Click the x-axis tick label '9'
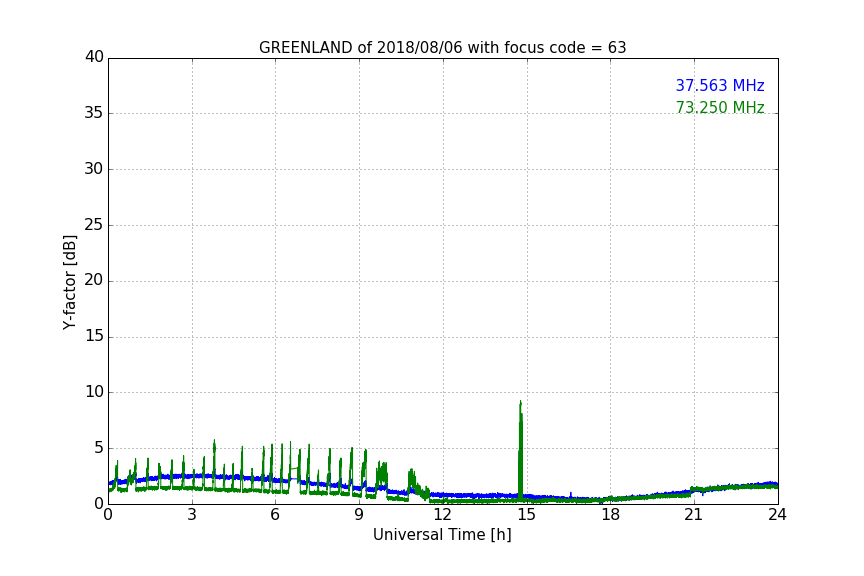864x576 pixels. point(359,515)
